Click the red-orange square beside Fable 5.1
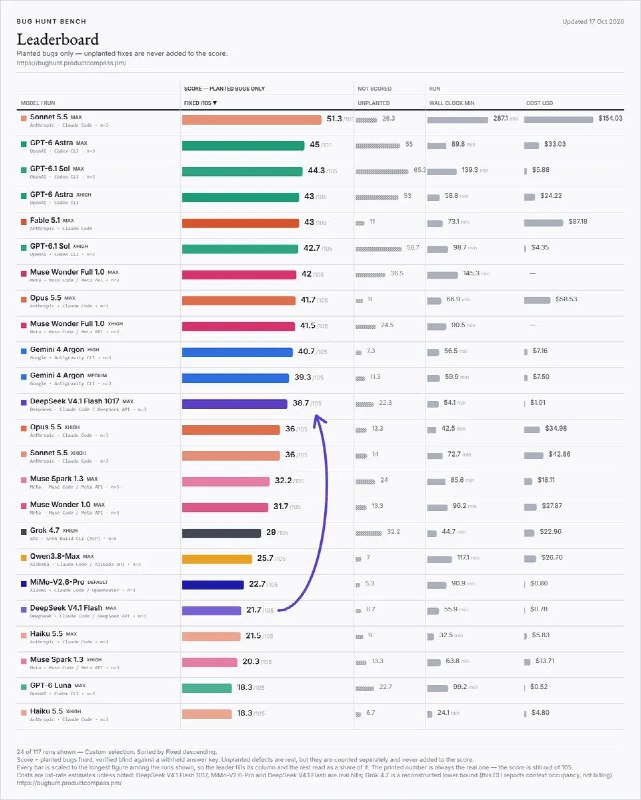 tap(23, 221)
